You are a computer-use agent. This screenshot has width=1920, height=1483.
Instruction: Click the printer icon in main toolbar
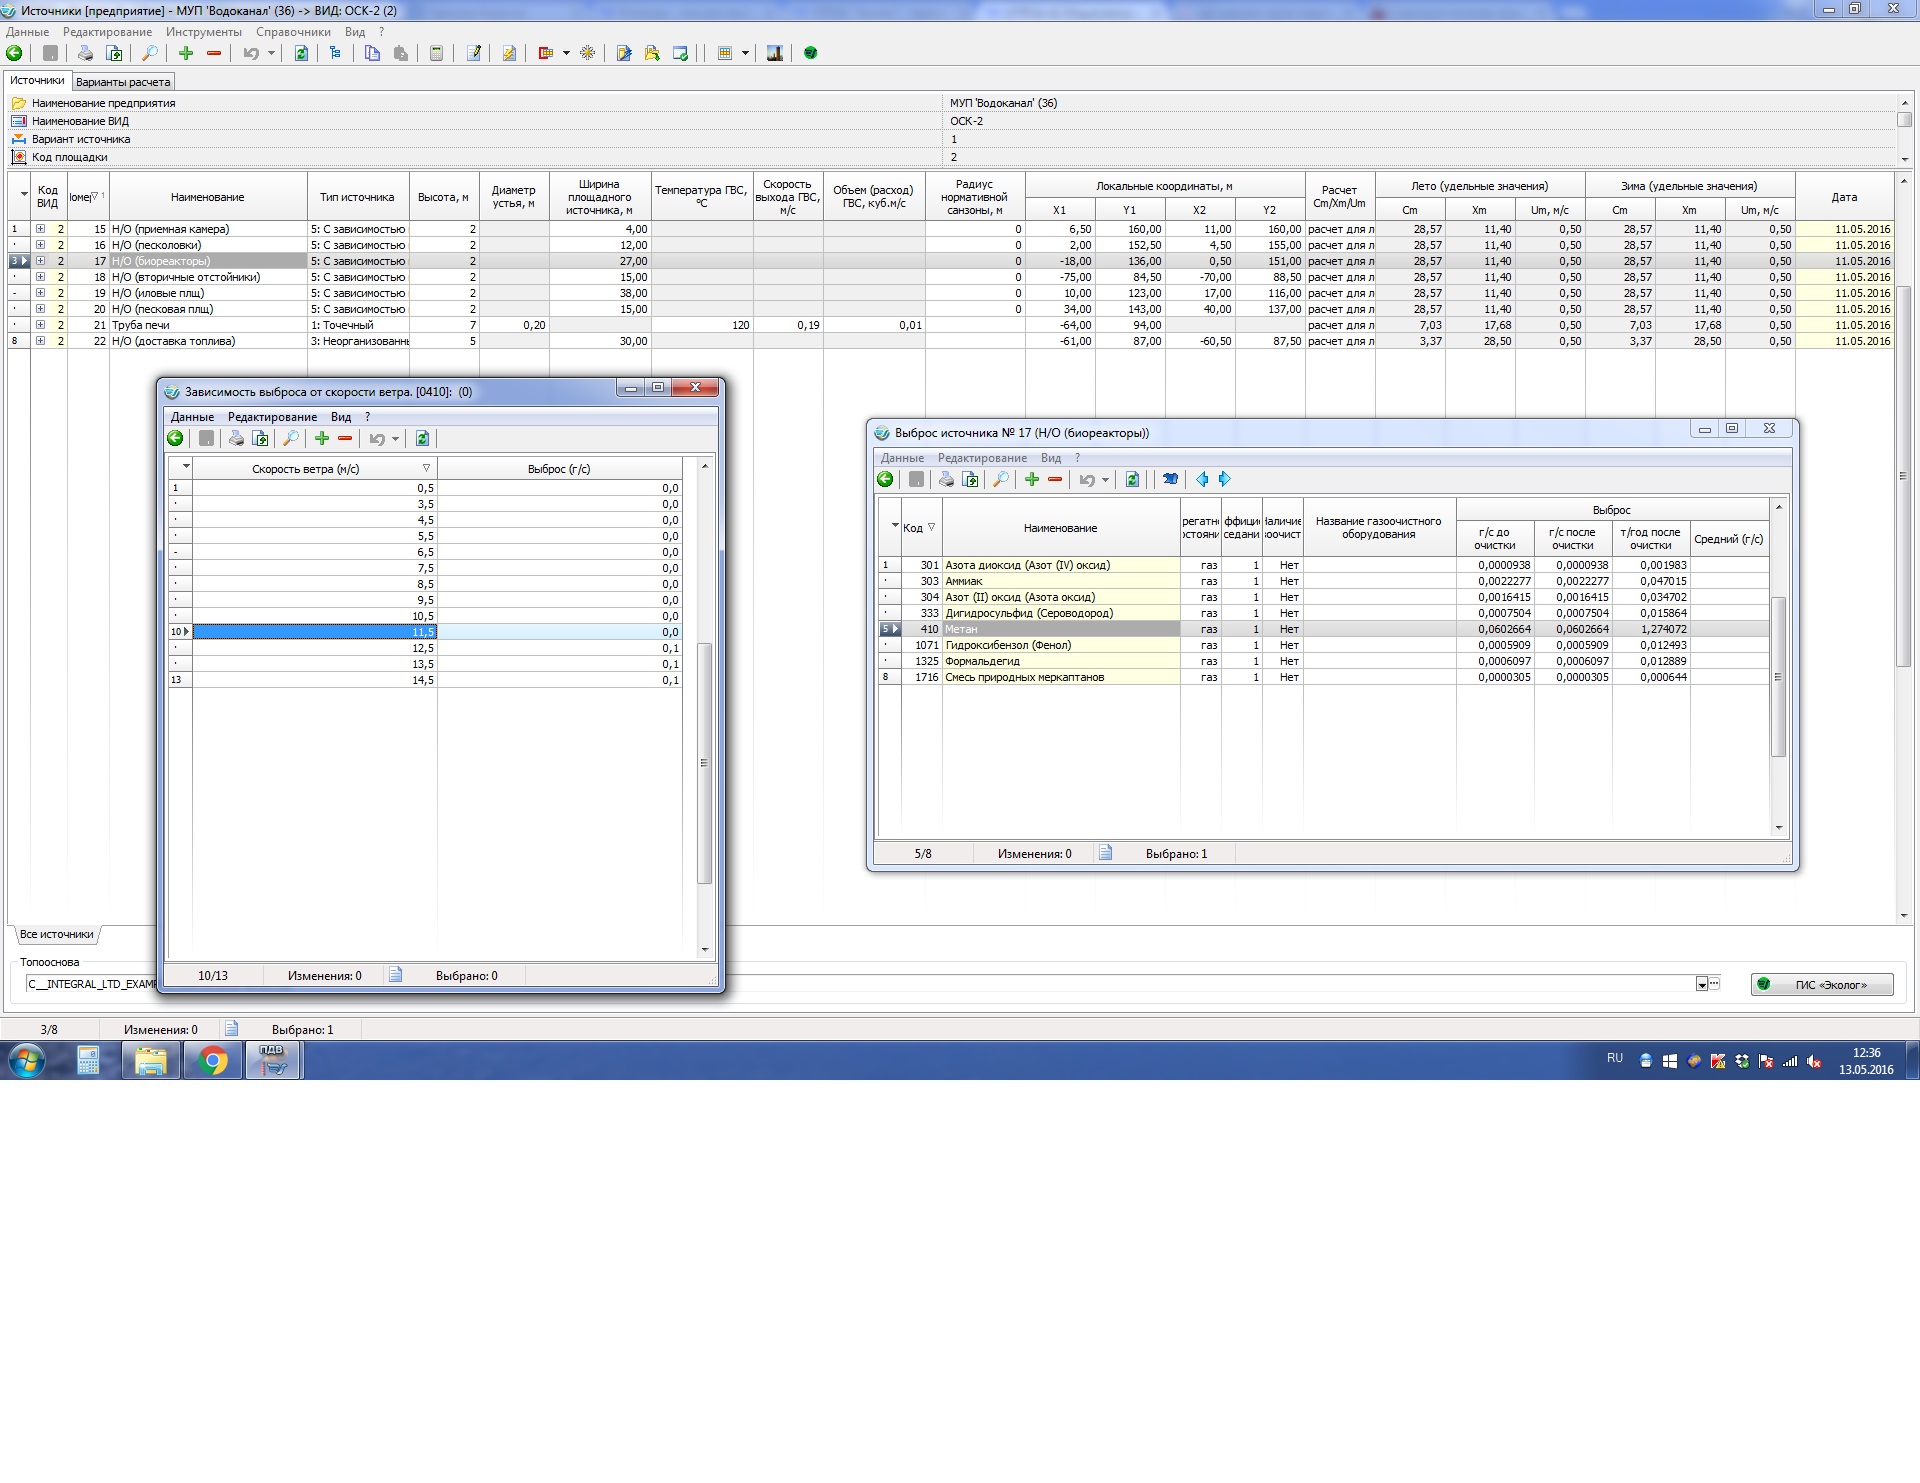click(85, 53)
